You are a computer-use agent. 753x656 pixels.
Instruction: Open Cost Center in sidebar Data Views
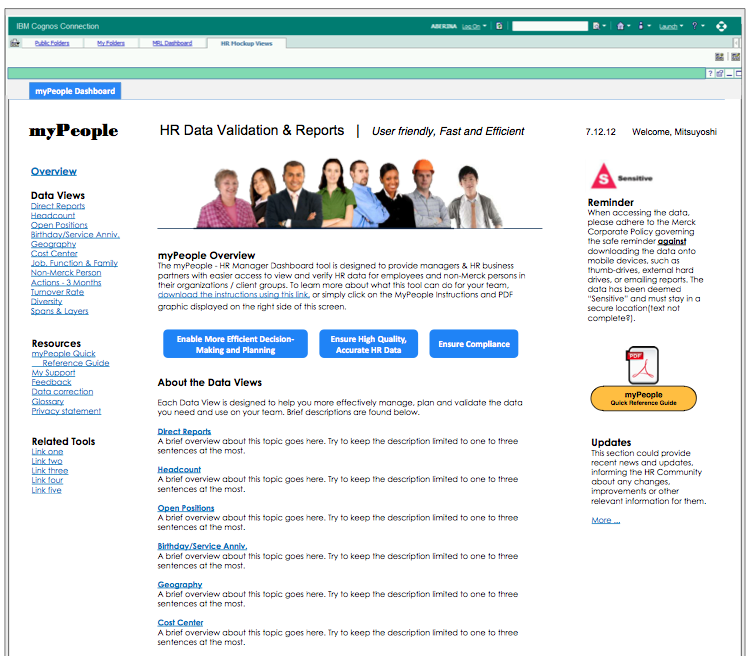click(x=54, y=254)
